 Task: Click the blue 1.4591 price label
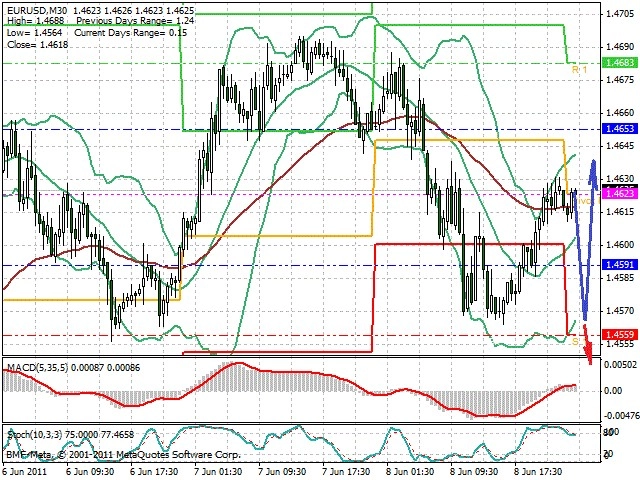[x=620, y=265]
